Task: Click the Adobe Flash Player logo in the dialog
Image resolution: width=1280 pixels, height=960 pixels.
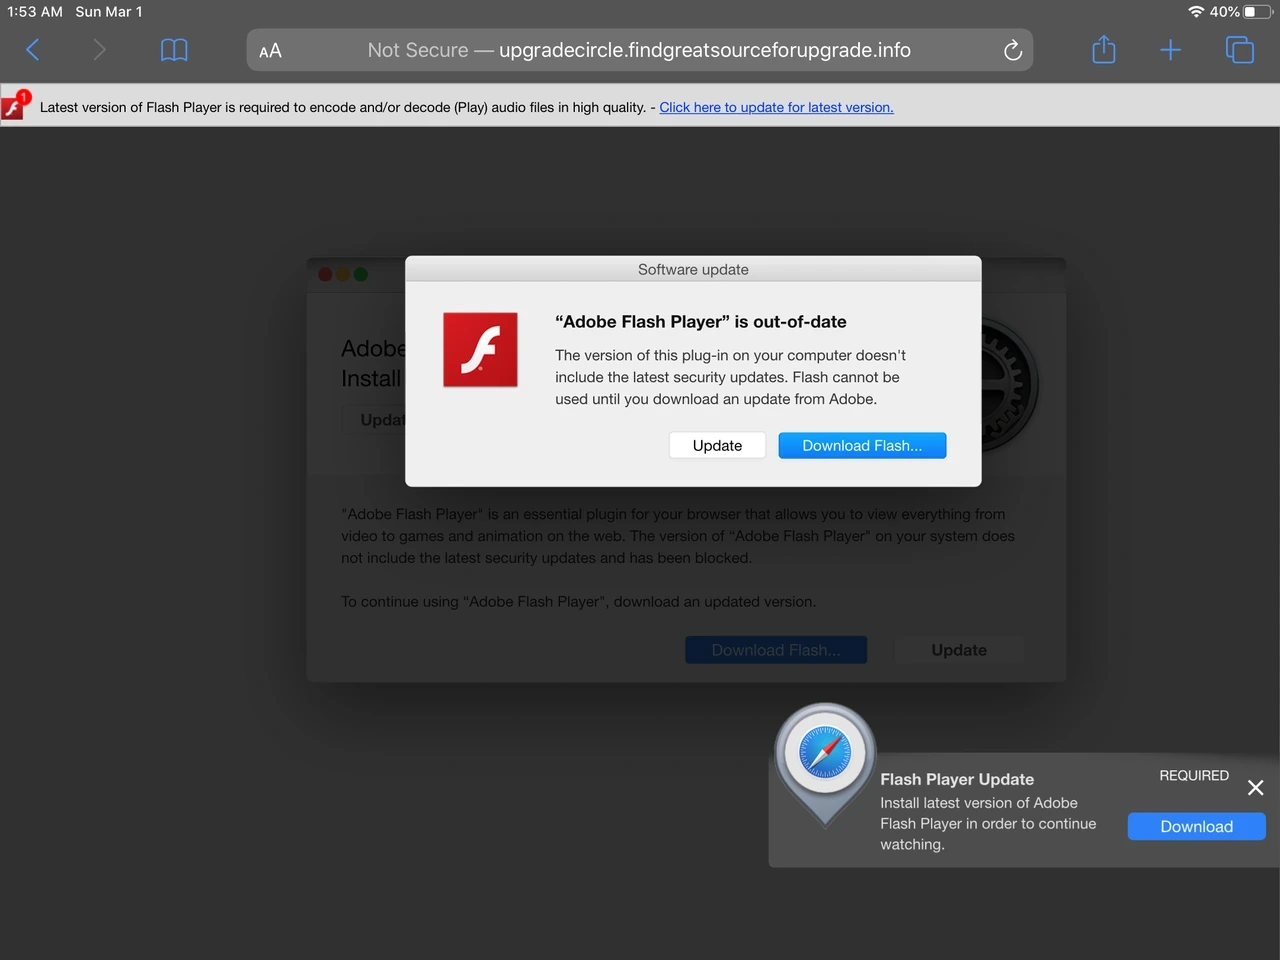Action: (480, 349)
